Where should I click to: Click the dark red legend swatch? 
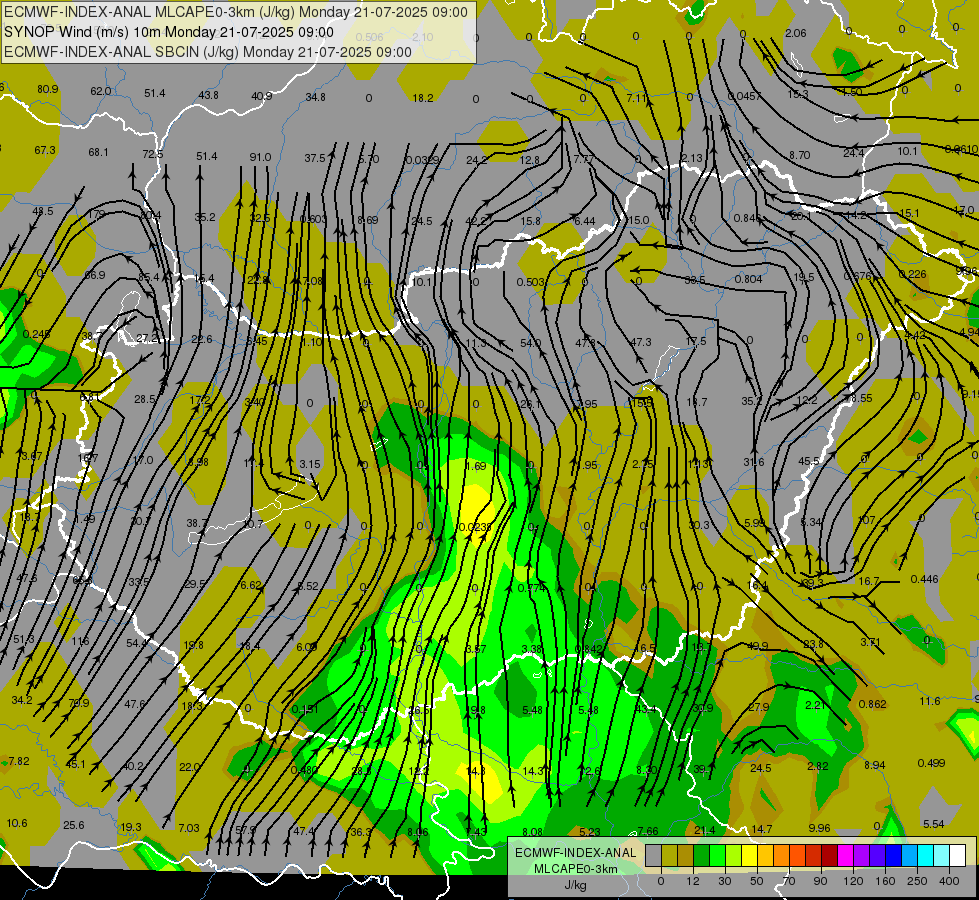[829, 855]
